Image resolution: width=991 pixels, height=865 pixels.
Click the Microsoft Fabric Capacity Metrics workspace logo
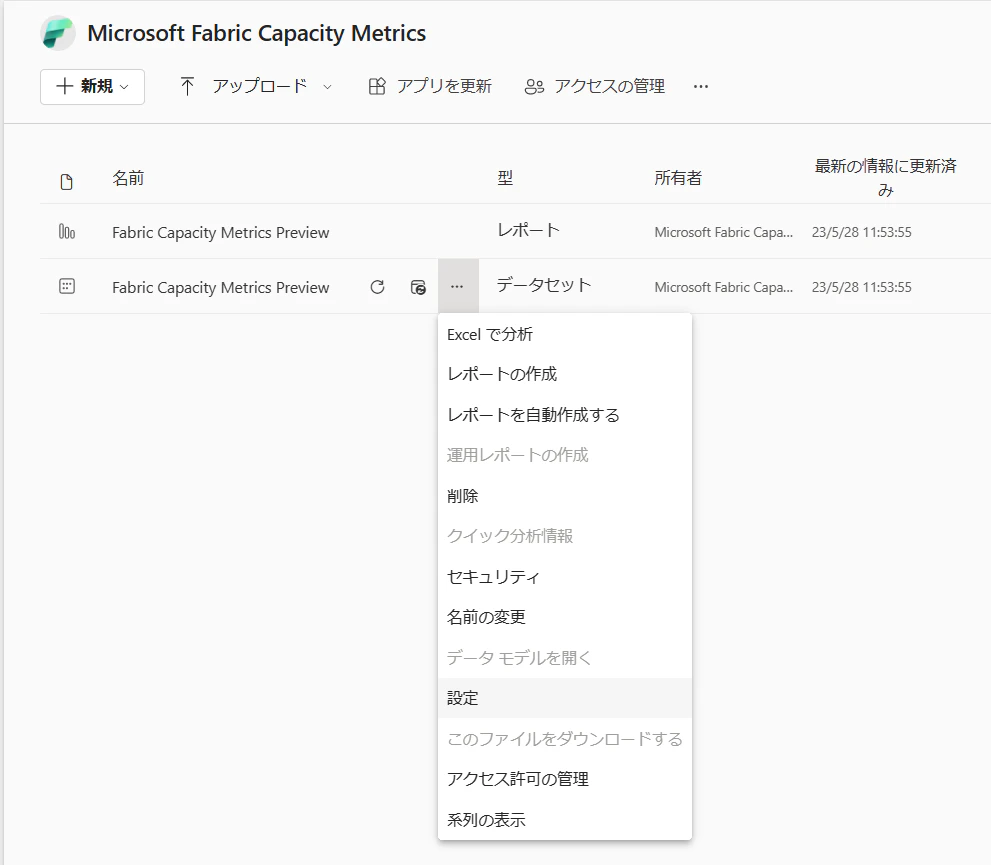coord(58,33)
